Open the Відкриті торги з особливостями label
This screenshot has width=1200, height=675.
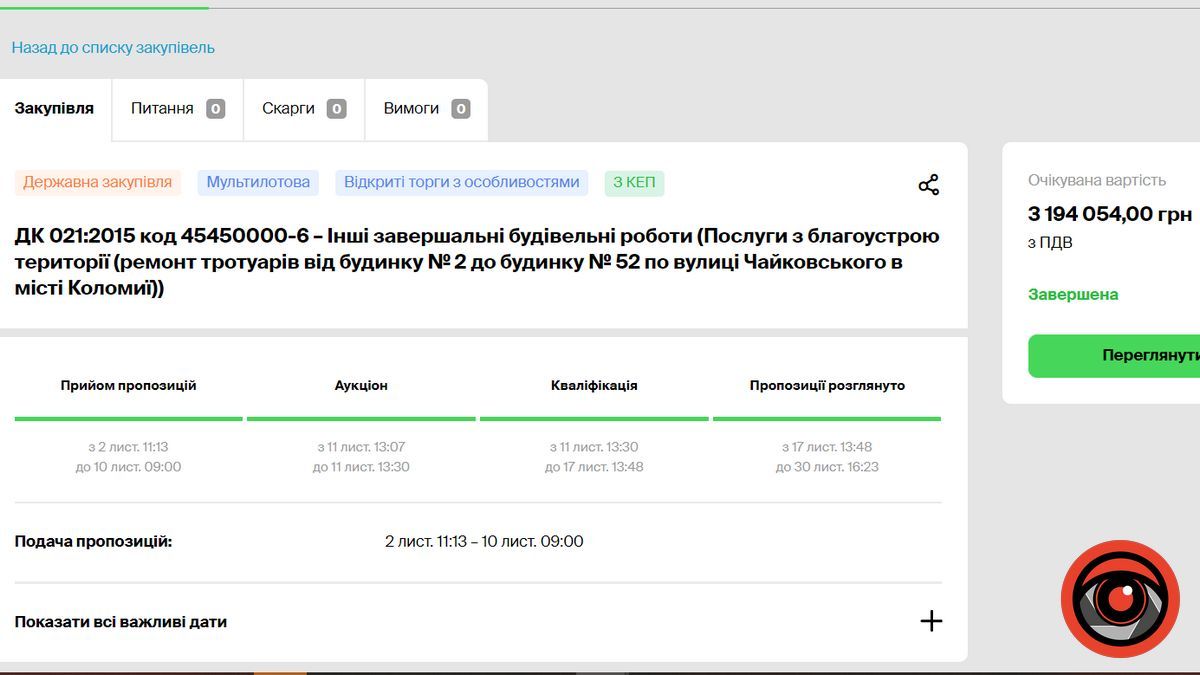click(461, 182)
